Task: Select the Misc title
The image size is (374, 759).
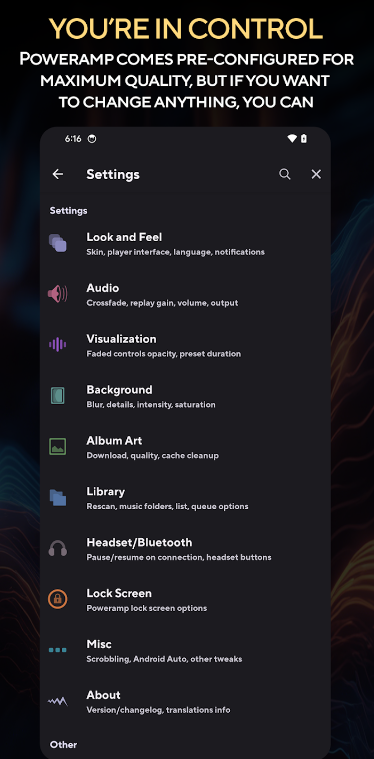Action: (99, 644)
